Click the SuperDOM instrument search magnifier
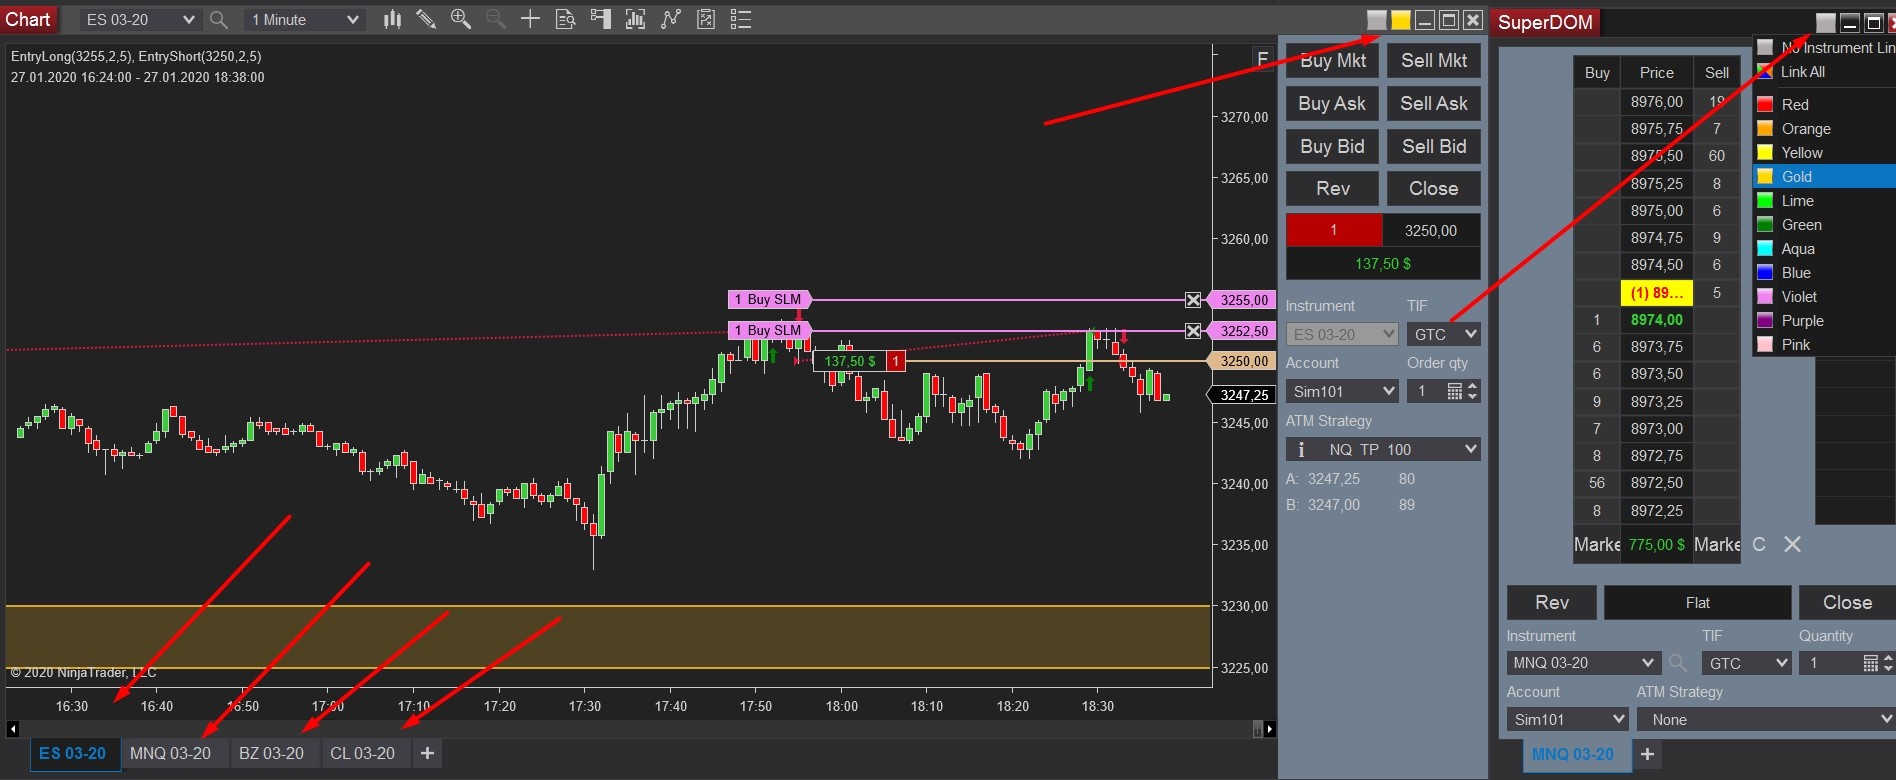 coord(1679,663)
